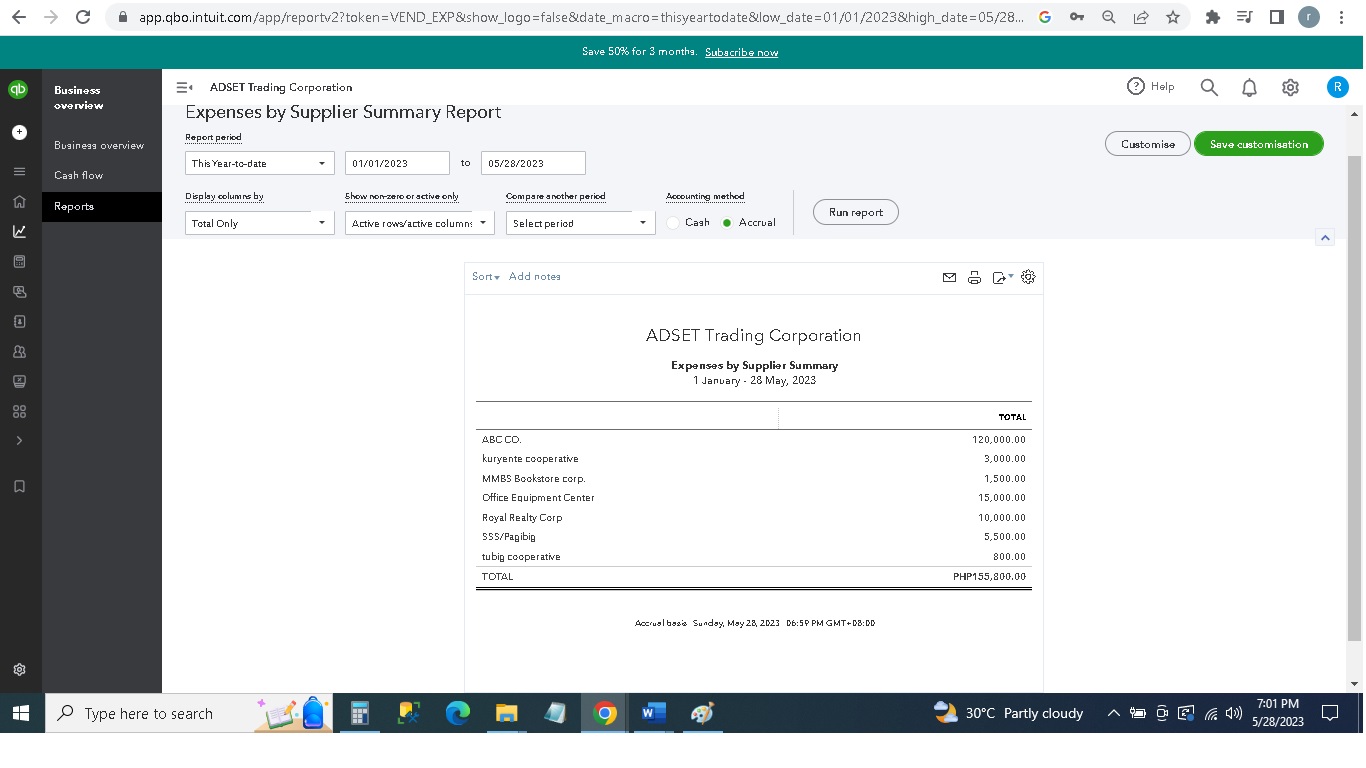Expand the left rail chevron arrow
This screenshot has width=1366, height=768.
coord(19,441)
